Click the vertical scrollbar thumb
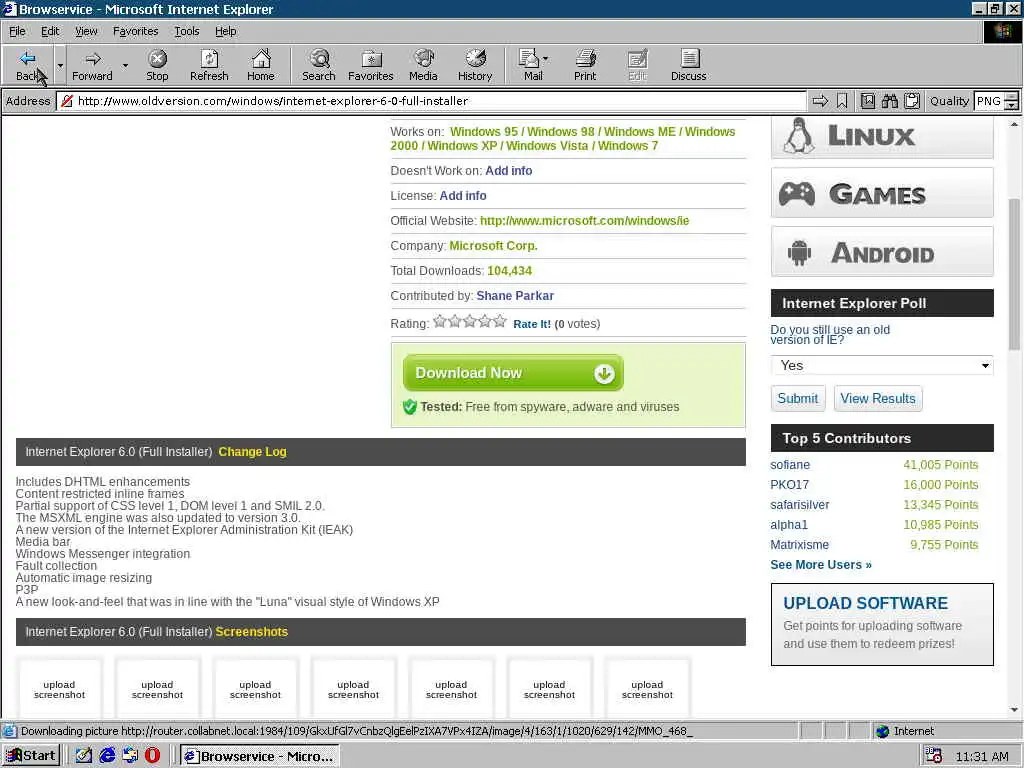This screenshot has width=1024, height=768. point(1014,274)
